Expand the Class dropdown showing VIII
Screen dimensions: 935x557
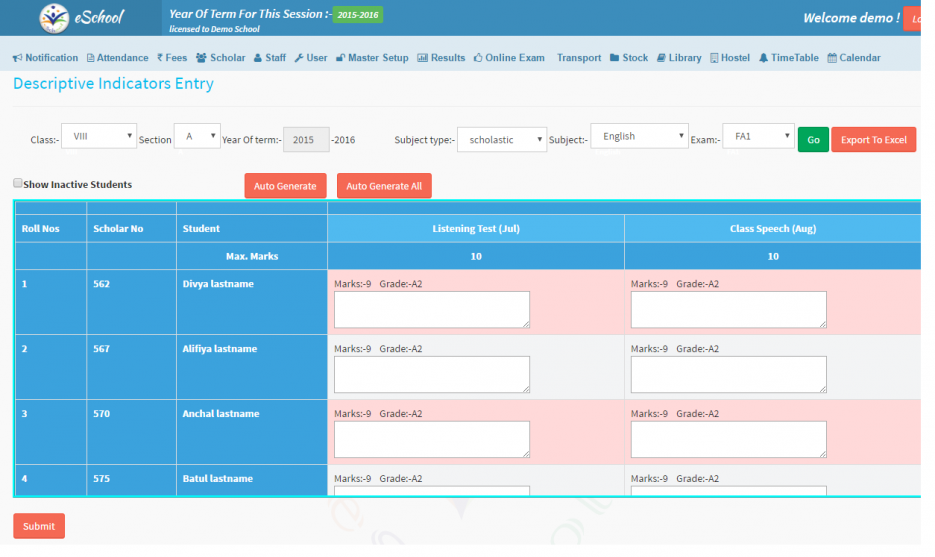click(x=99, y=136)
